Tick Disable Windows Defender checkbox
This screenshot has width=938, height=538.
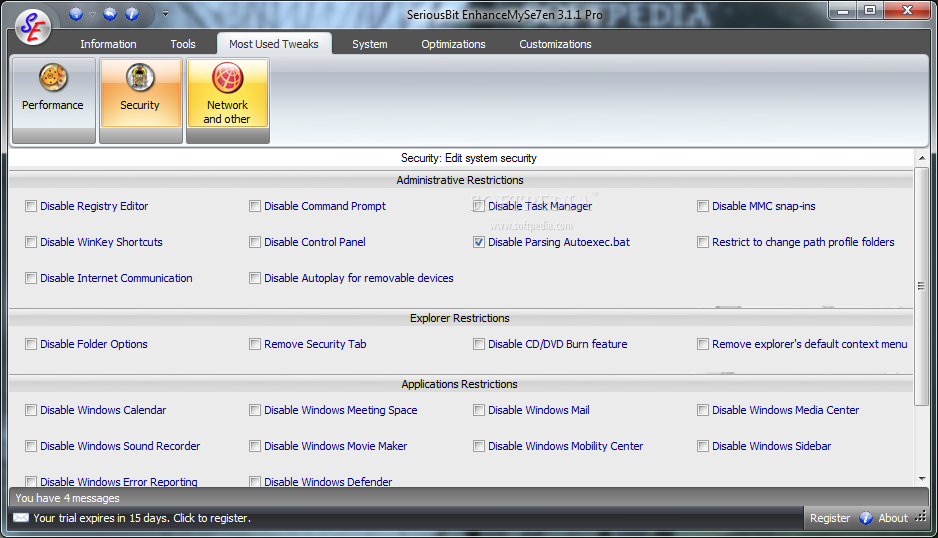[255, 481]
